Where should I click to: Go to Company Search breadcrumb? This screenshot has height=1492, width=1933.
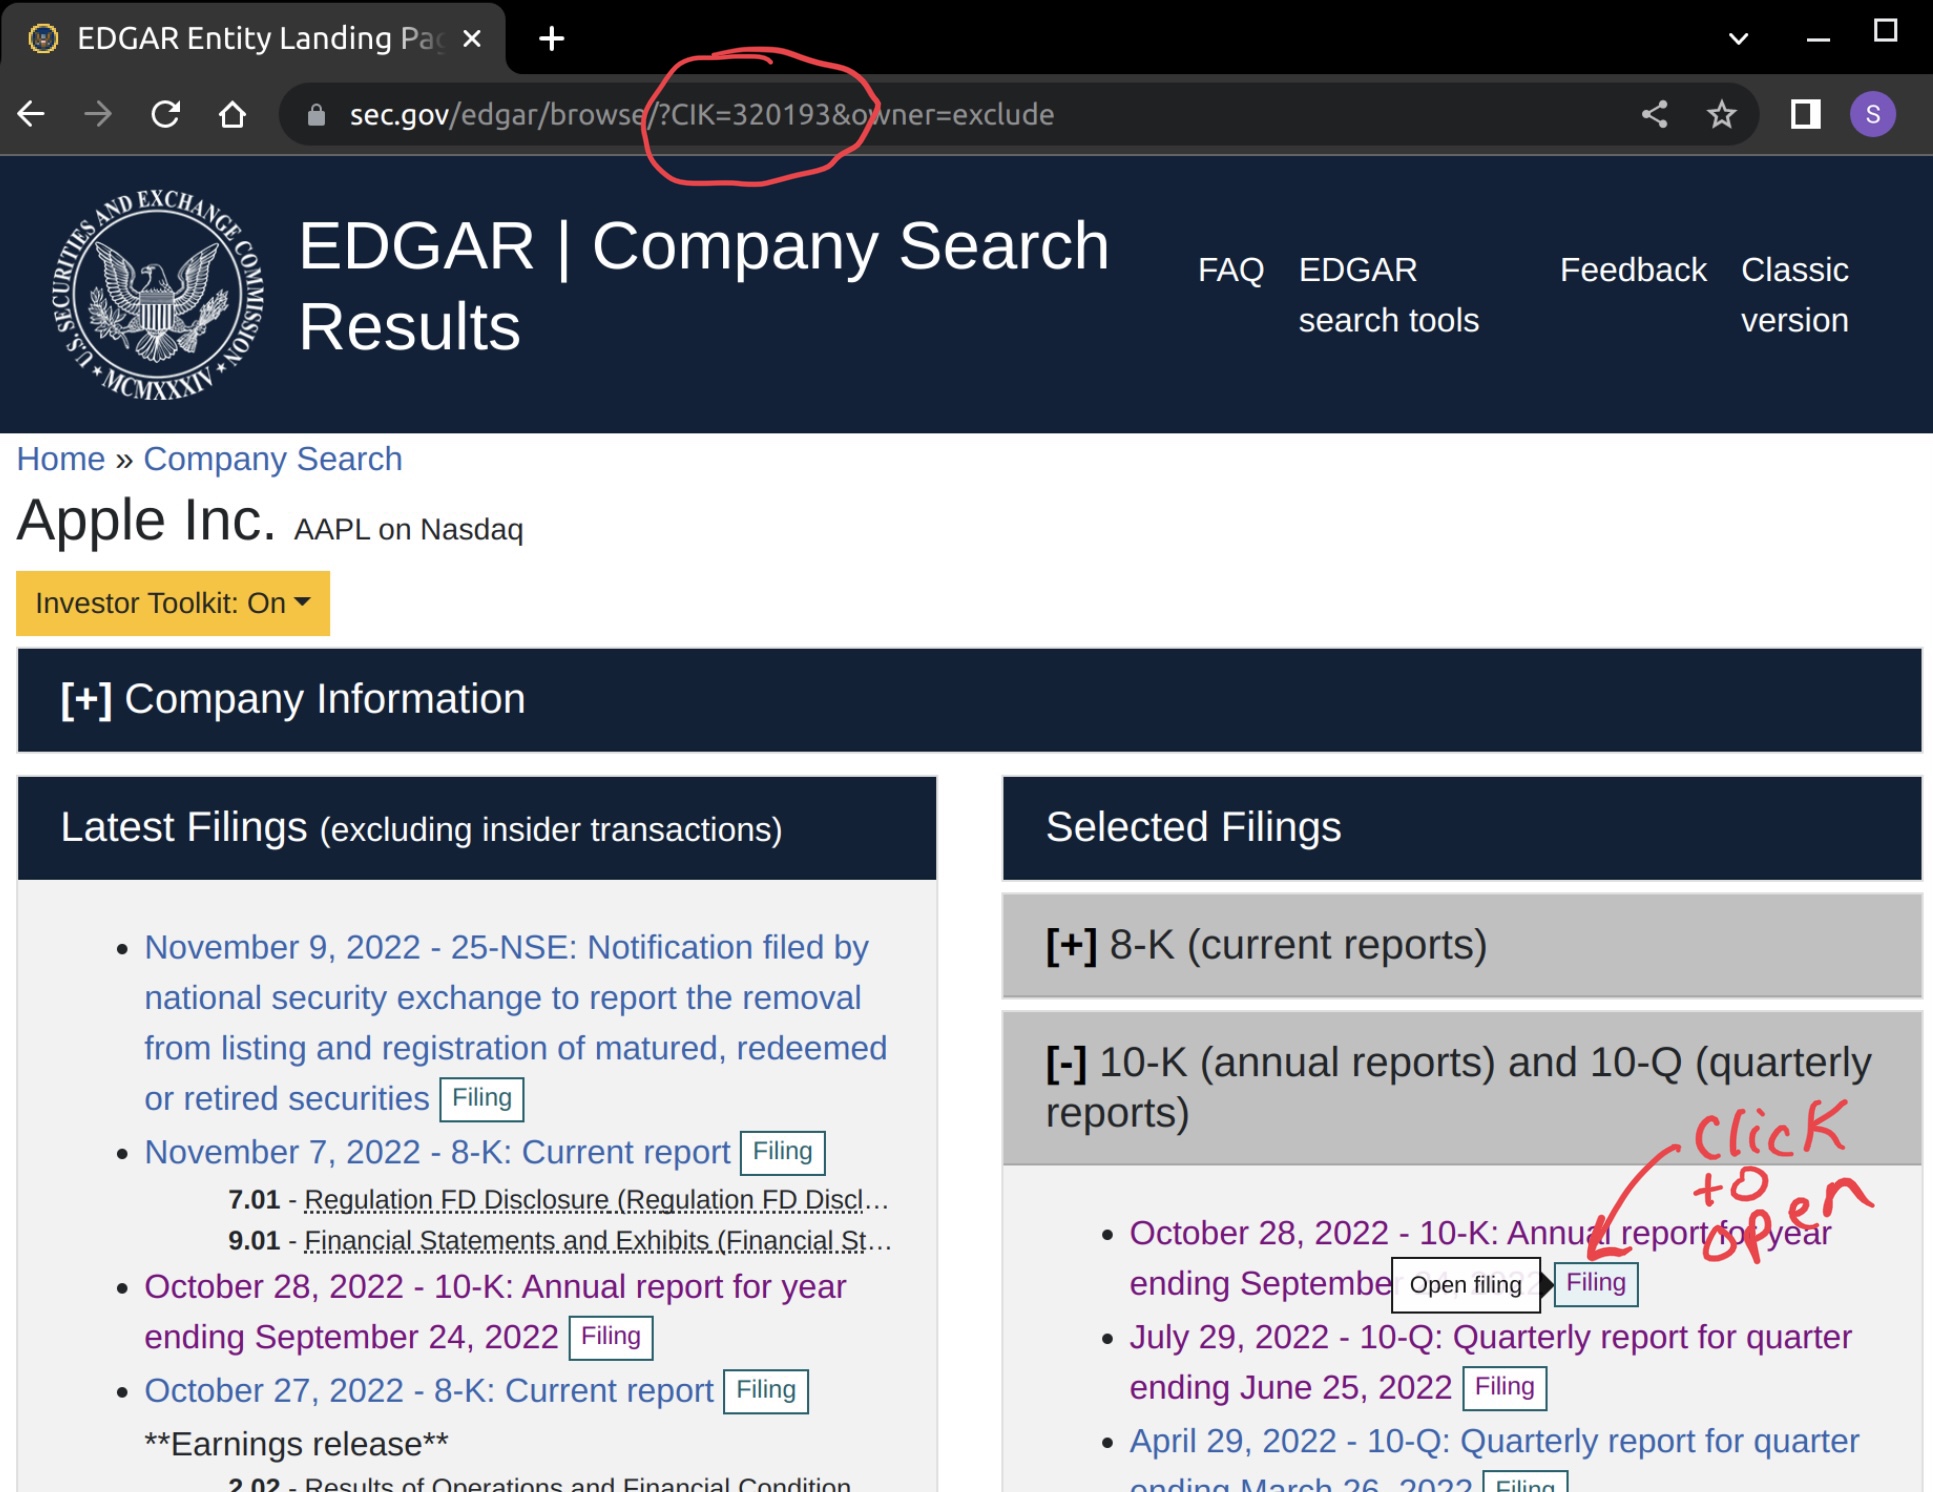[273, 459]
